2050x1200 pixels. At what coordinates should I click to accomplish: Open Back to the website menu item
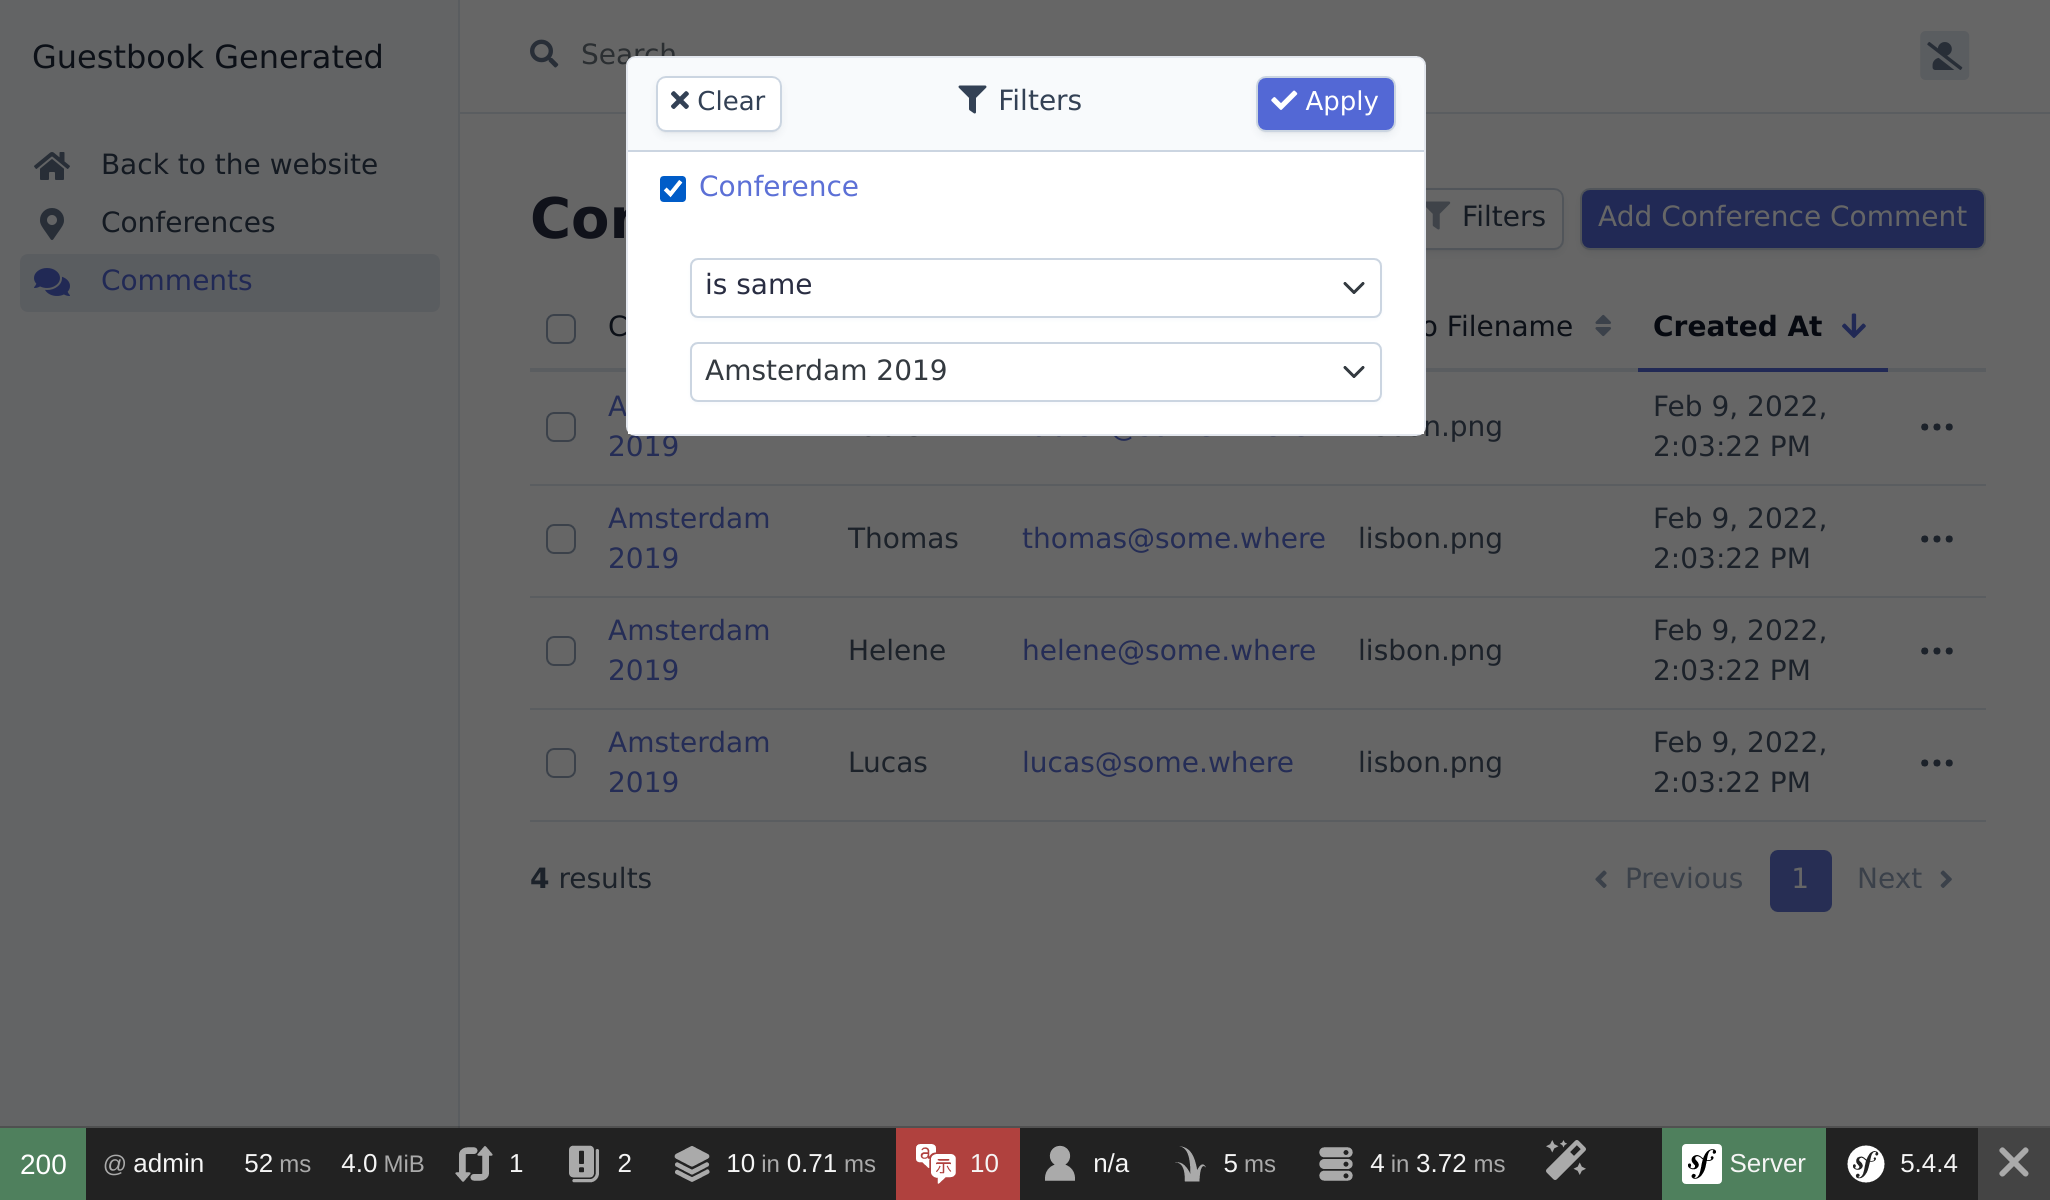[x=239, y=164]
